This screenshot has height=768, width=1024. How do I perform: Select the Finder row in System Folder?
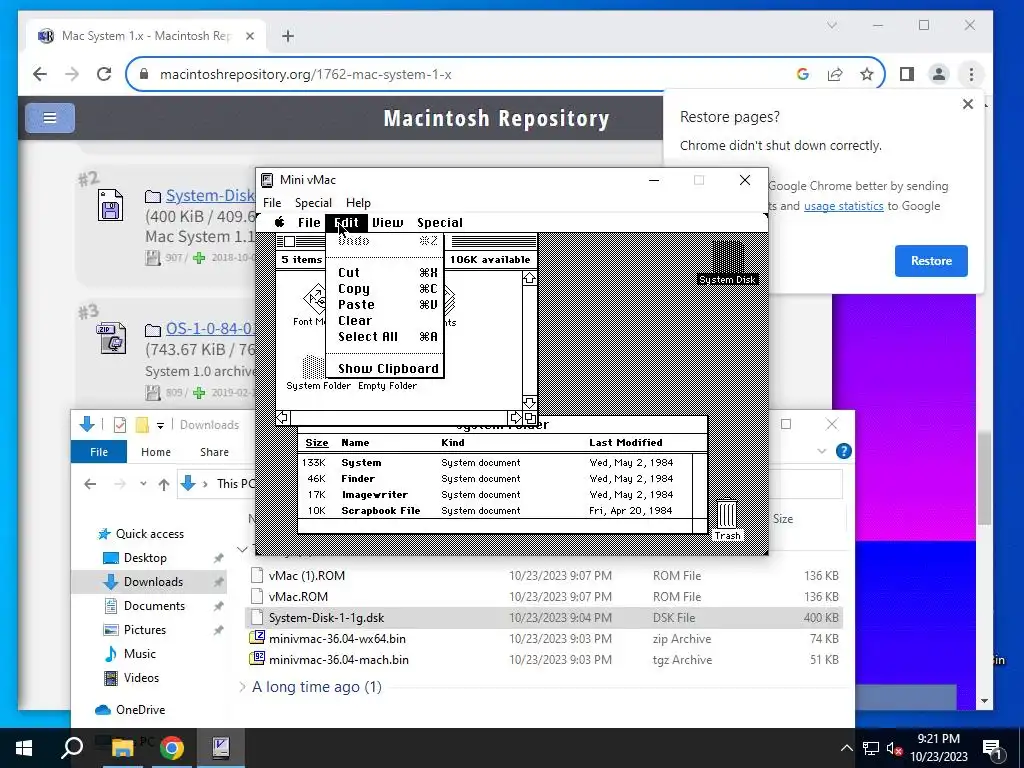click(494, 478)
